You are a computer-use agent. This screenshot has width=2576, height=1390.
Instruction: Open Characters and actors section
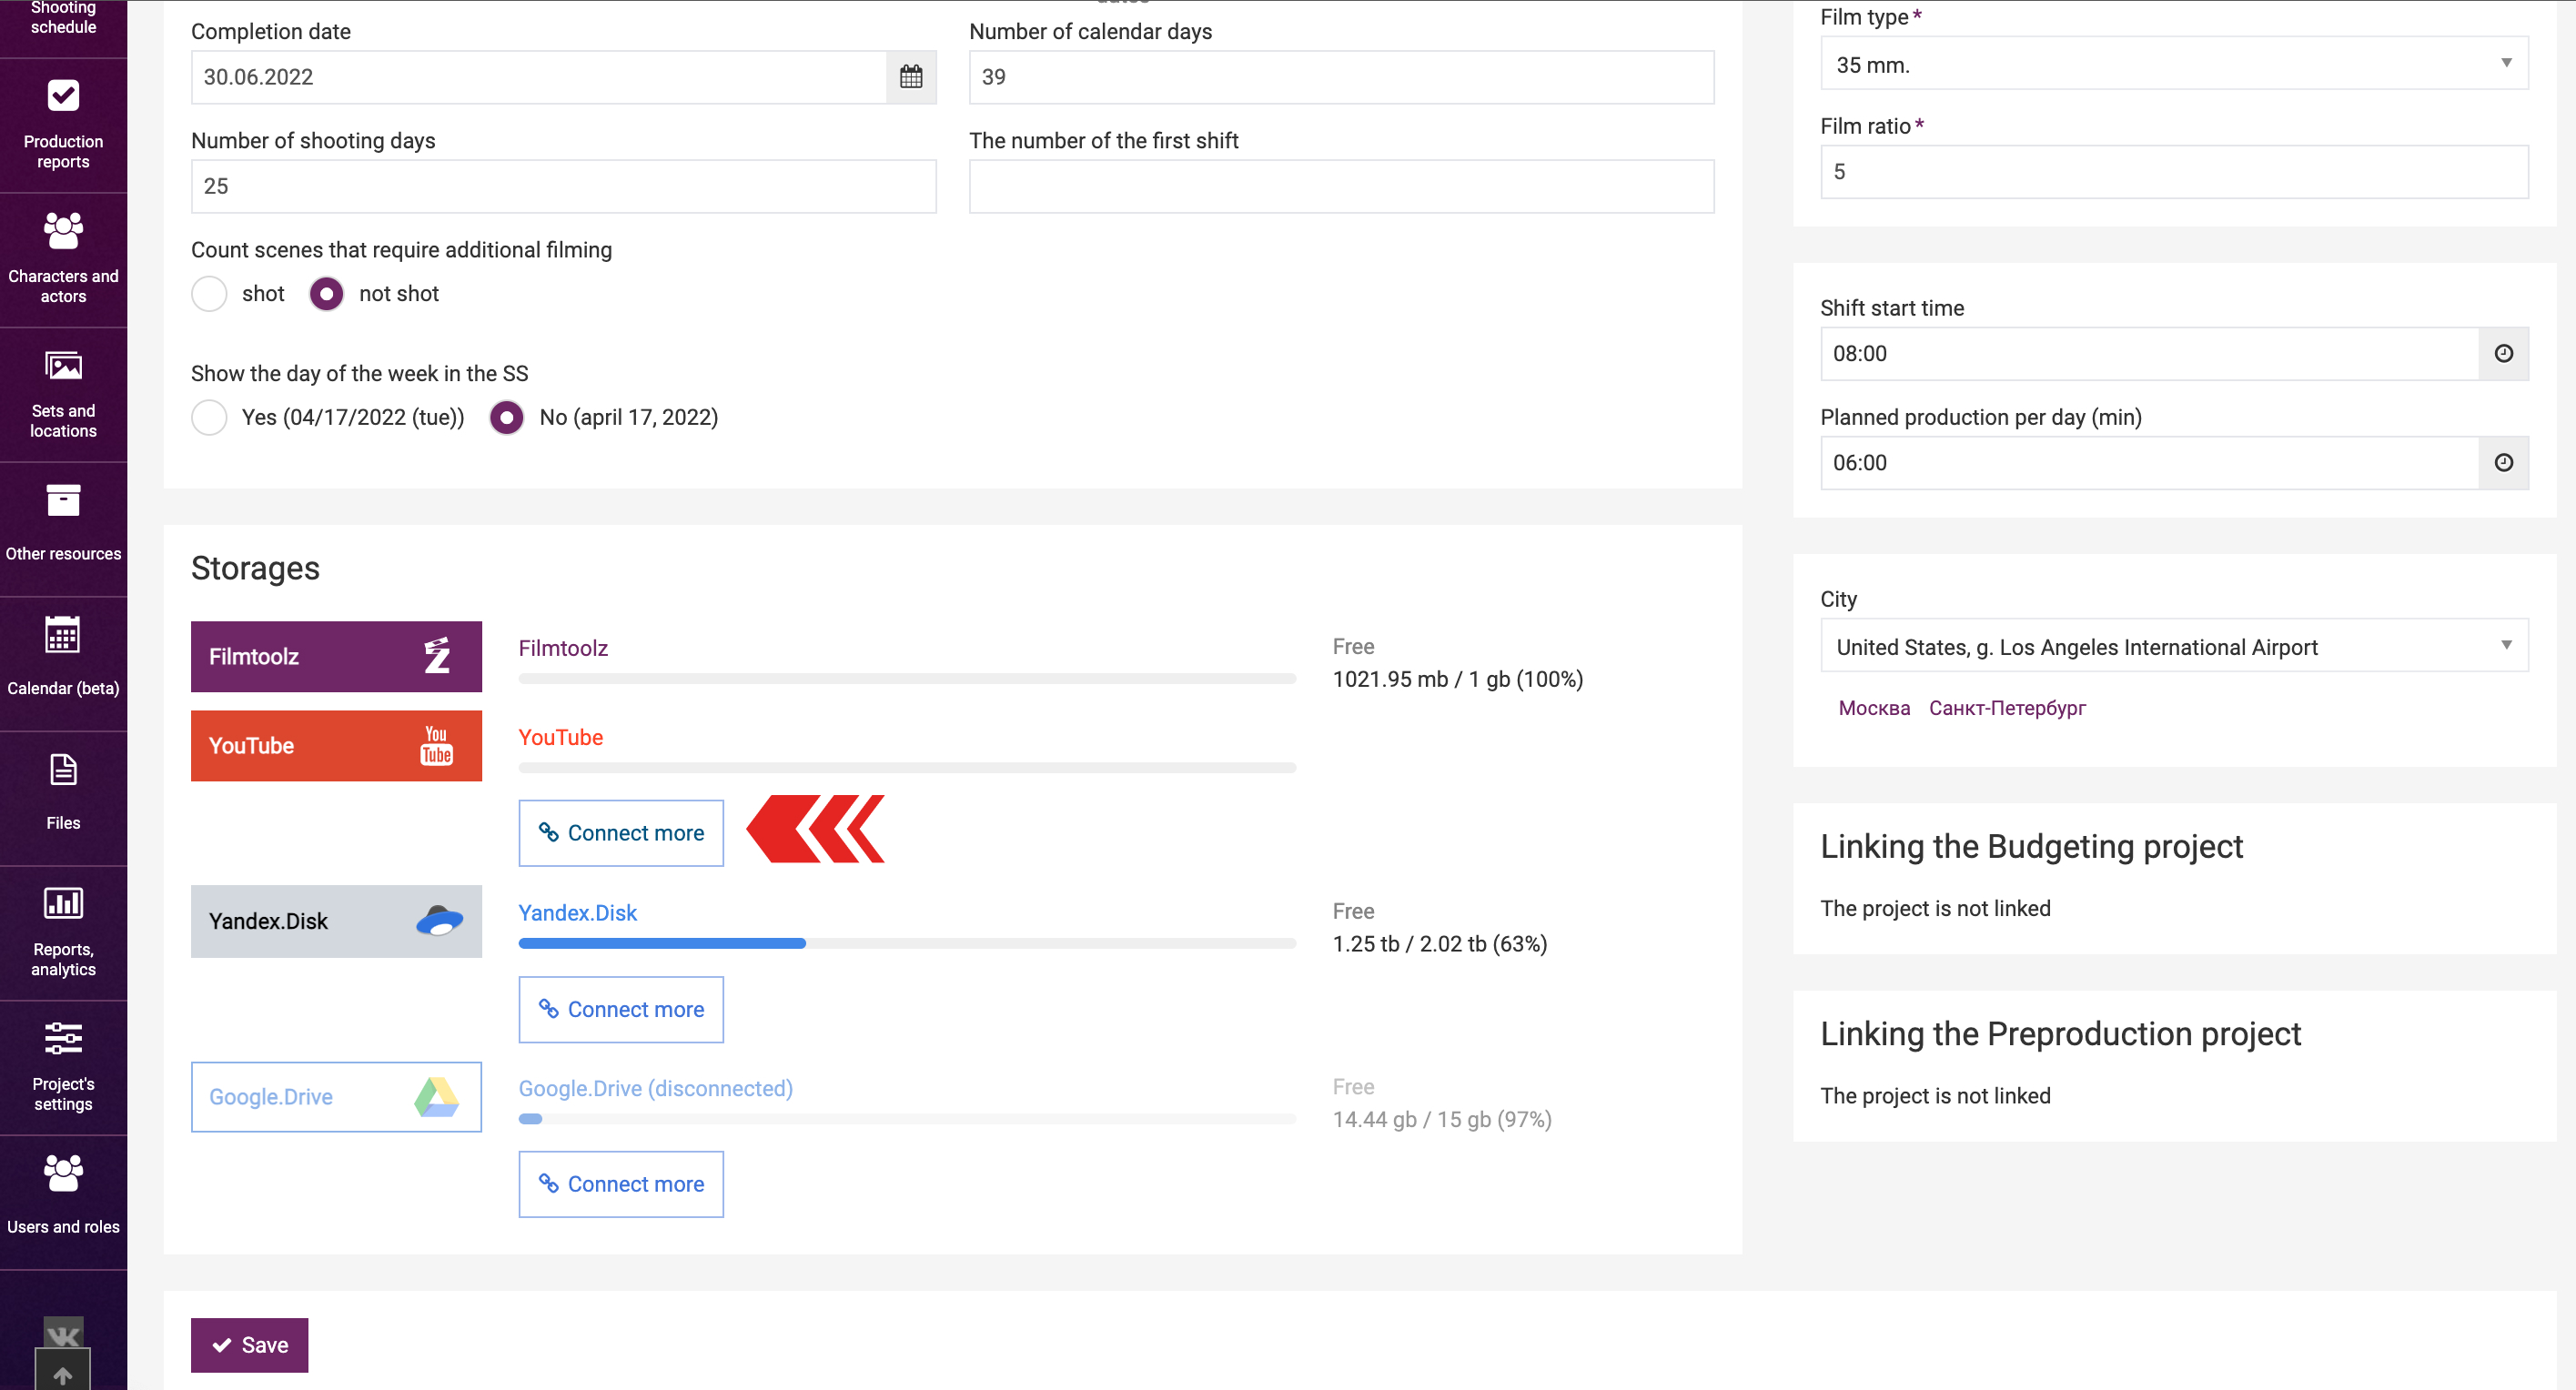63,258
